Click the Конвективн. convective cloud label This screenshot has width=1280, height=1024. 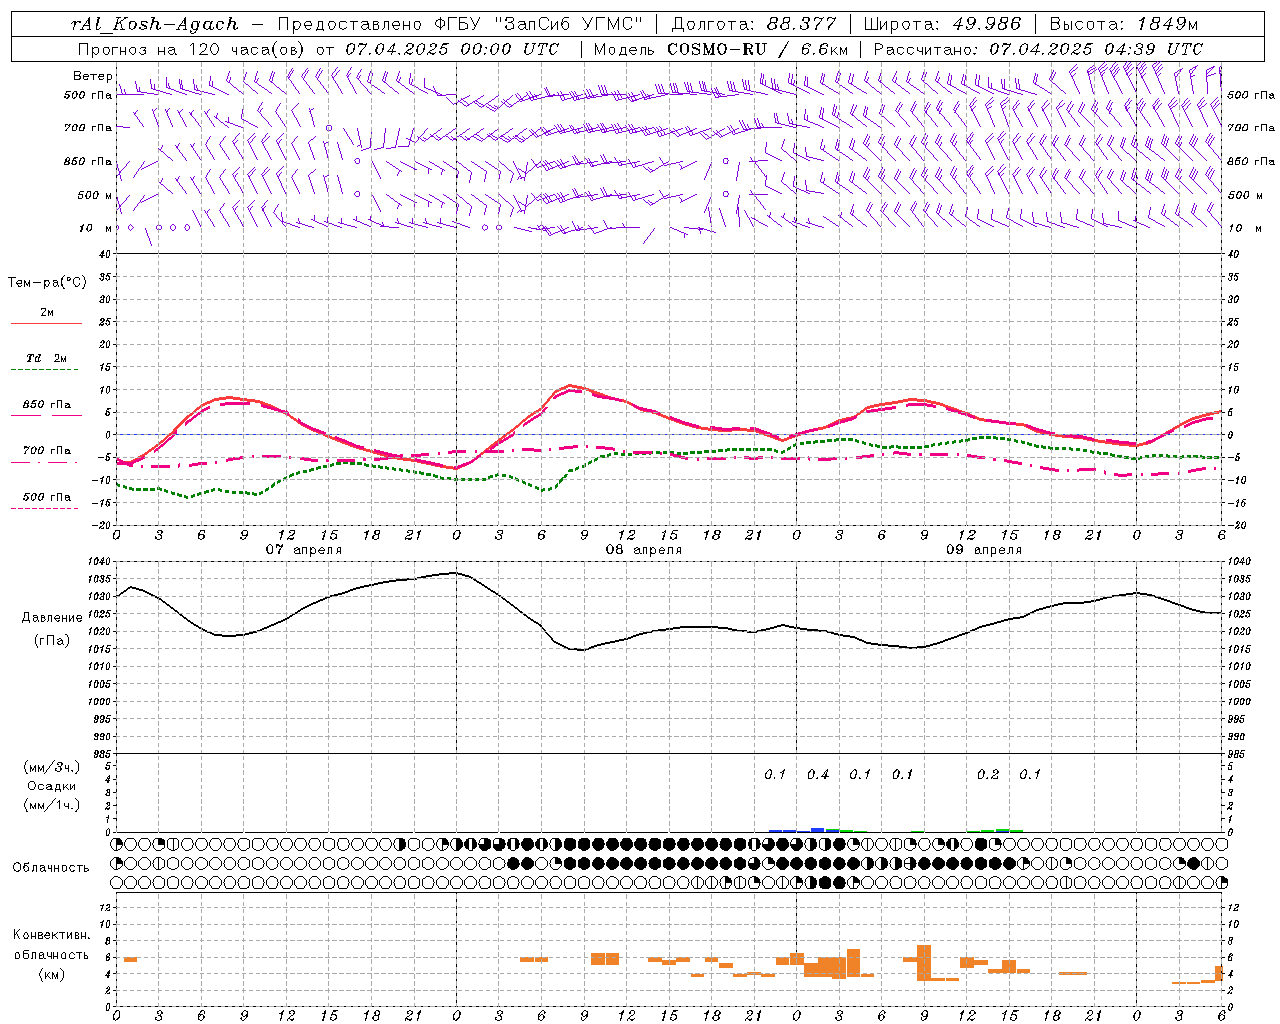click(x=52, y=936)
